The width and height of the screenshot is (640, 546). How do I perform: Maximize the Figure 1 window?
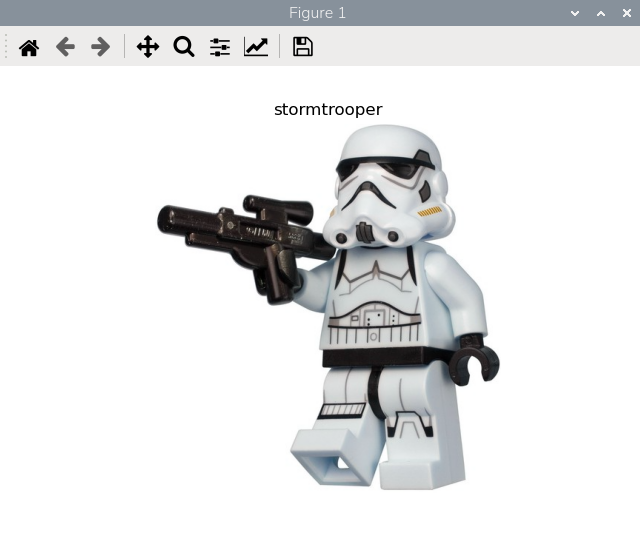coord(601,13)
